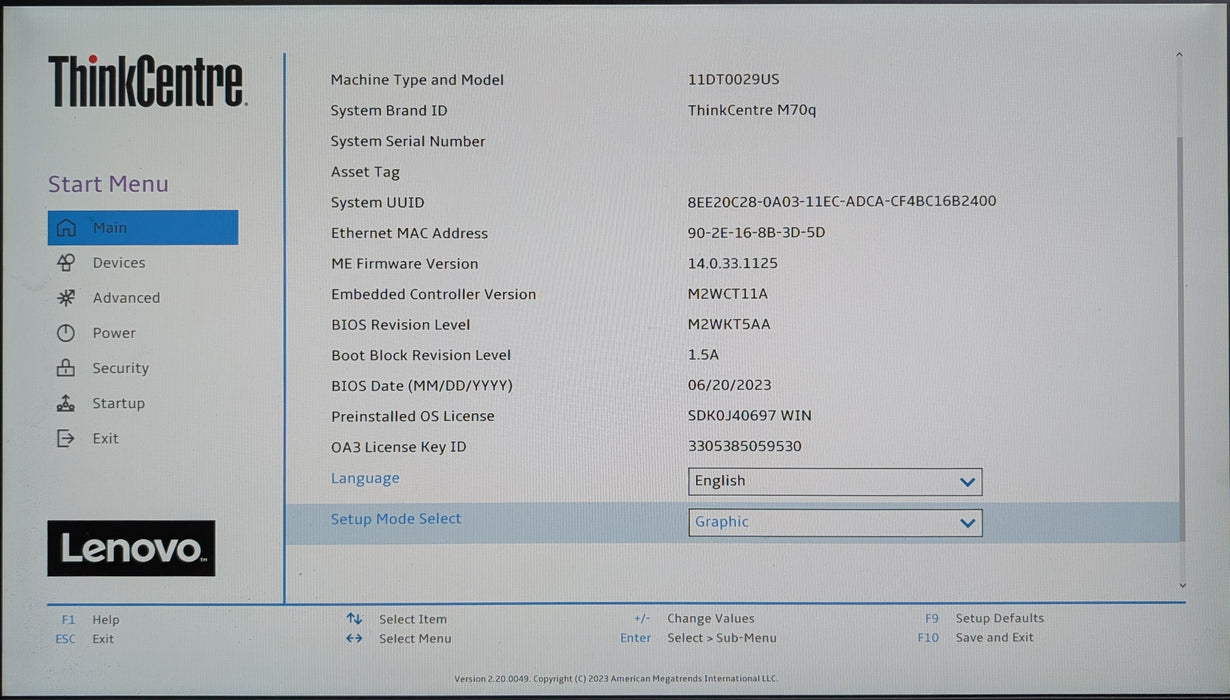Screen dimensions: 1230x700
Task: Click the scrollbar up arrow
Action: pos(1180,56)
